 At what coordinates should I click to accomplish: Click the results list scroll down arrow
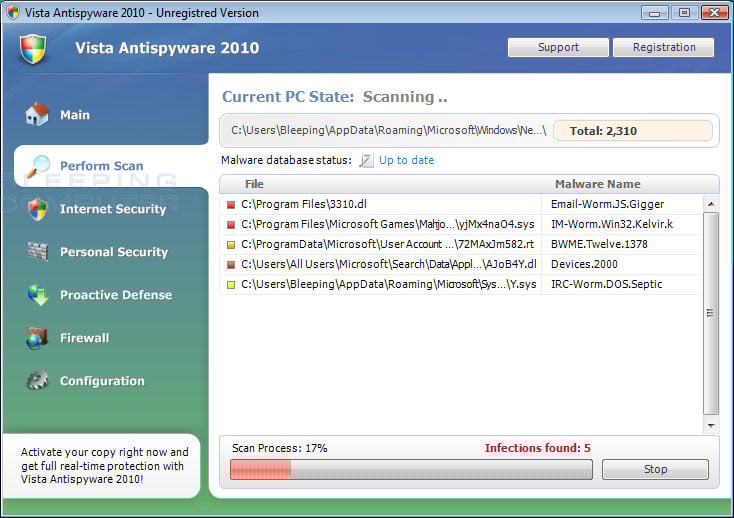tap(711, 426)
